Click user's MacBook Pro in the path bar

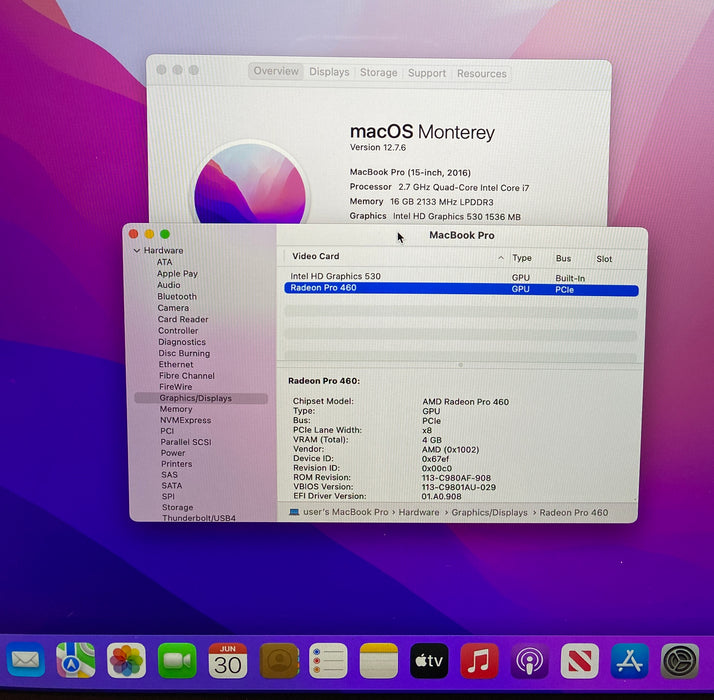(x=346, y=512)
